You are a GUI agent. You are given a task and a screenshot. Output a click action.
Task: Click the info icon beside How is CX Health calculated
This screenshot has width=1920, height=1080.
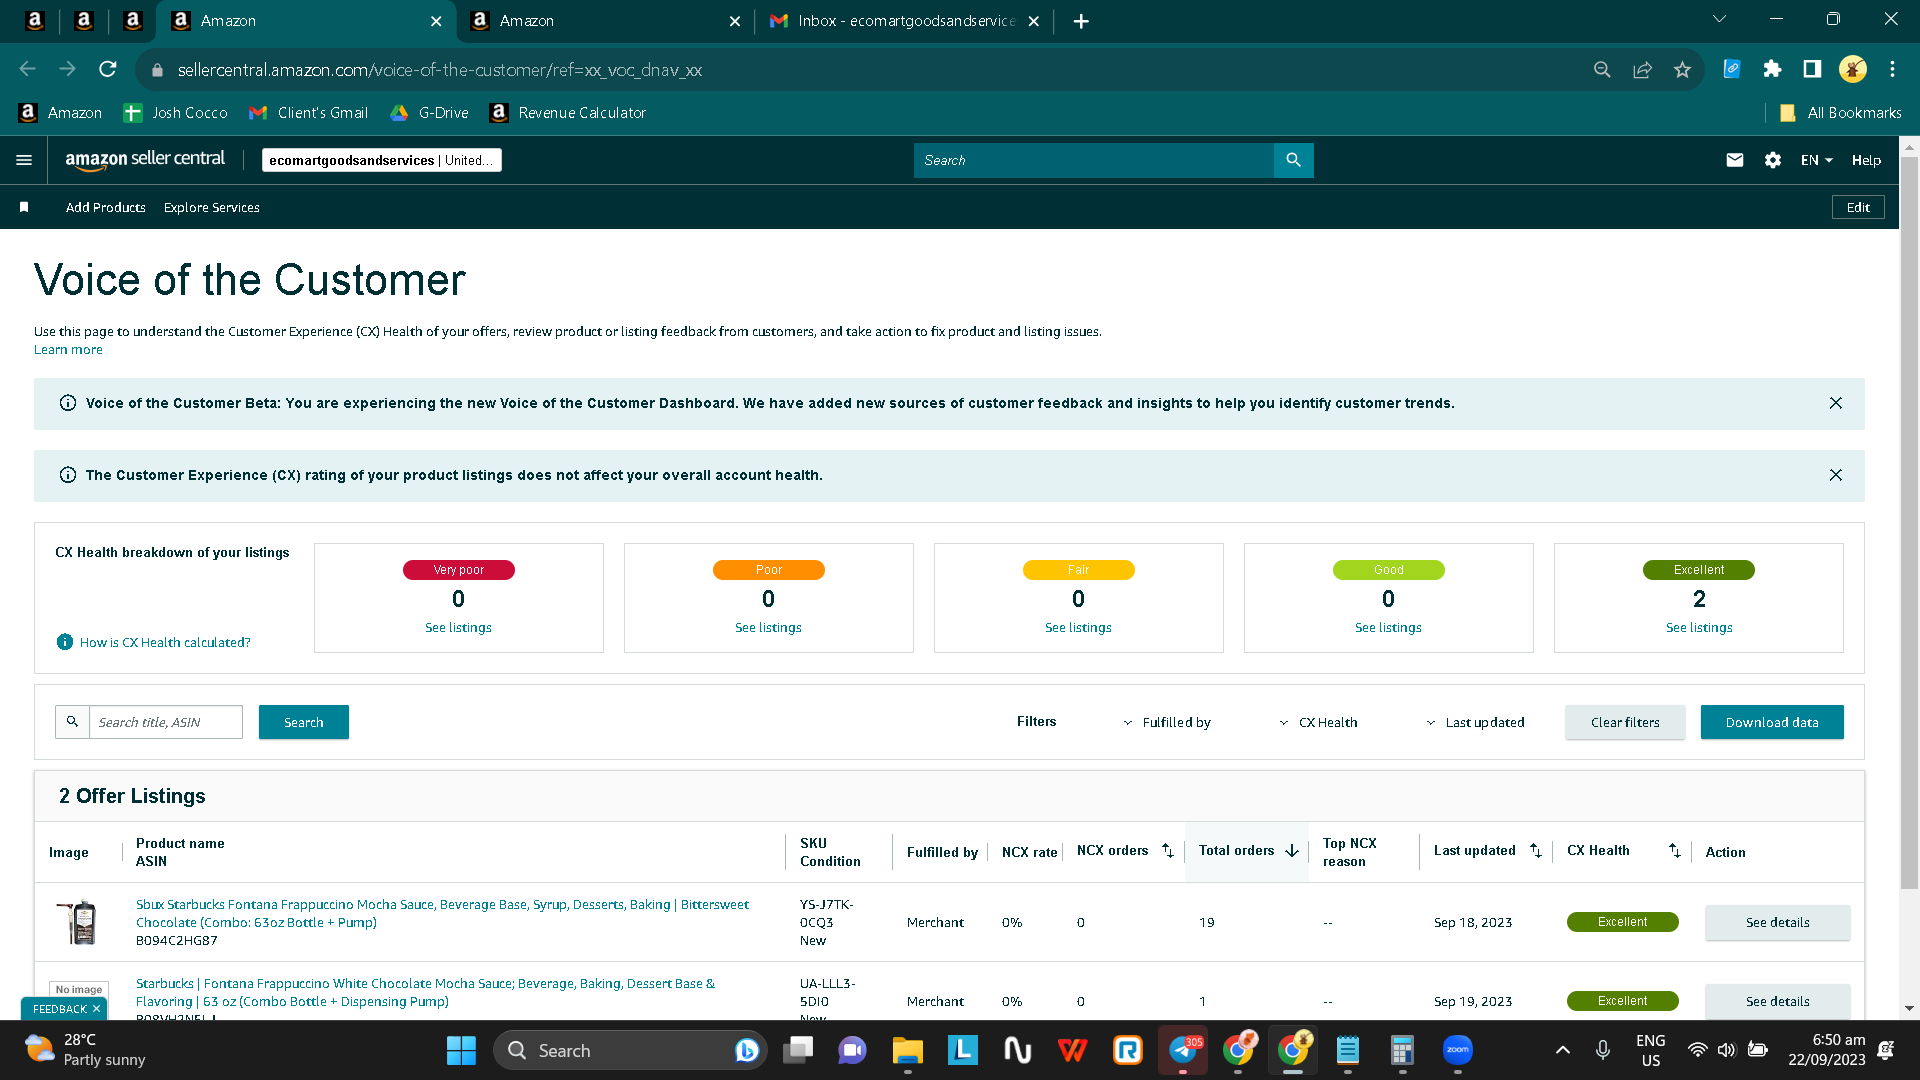65,642
